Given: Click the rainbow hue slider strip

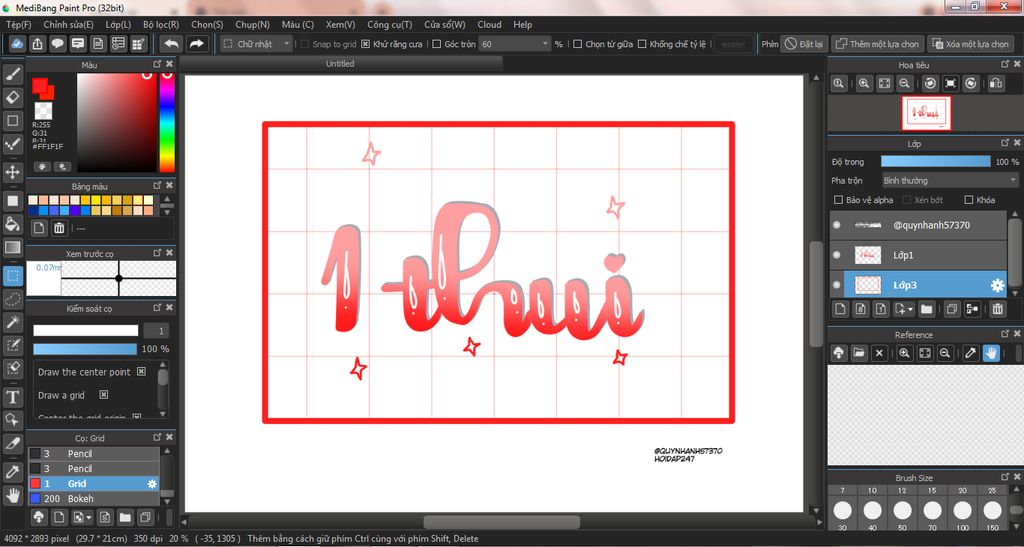Looking at the screenshot, I should click(x=167, y=122).
